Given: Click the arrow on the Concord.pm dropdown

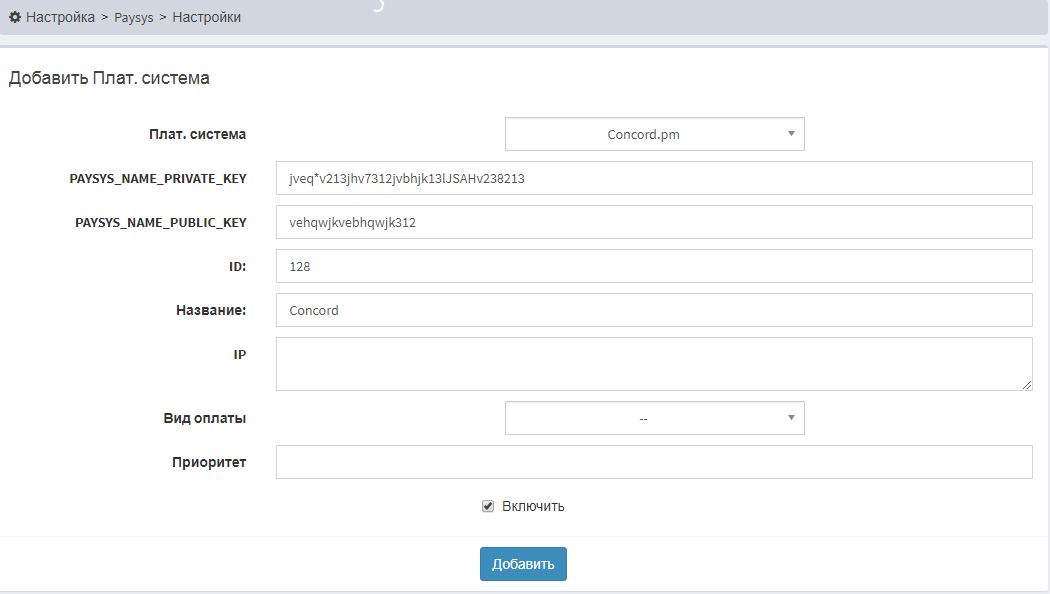Looking at the screenshot, I should (x=790, y=134).
